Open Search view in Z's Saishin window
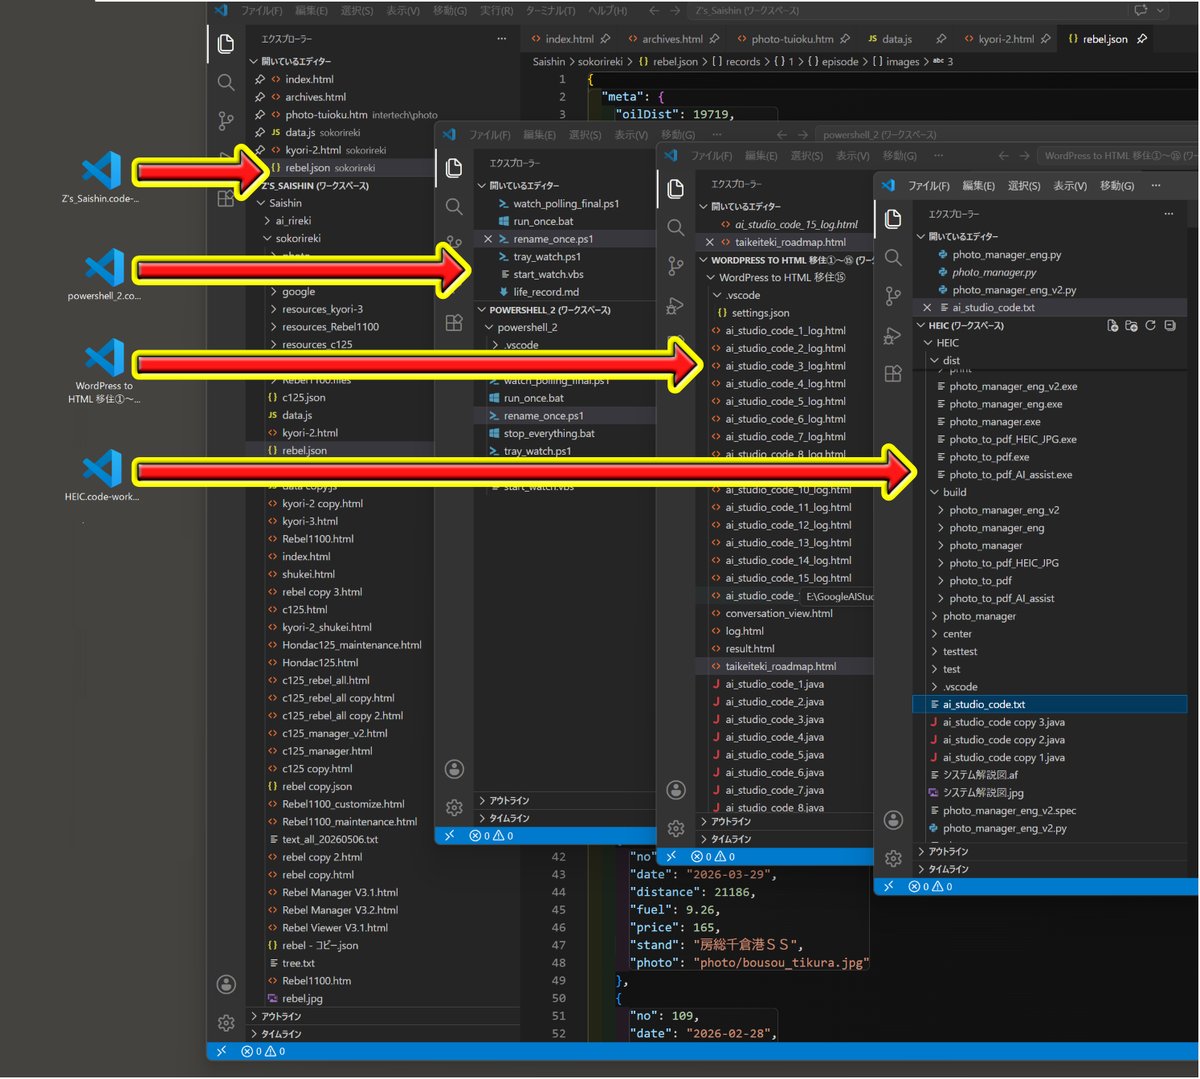 (226, 83)
